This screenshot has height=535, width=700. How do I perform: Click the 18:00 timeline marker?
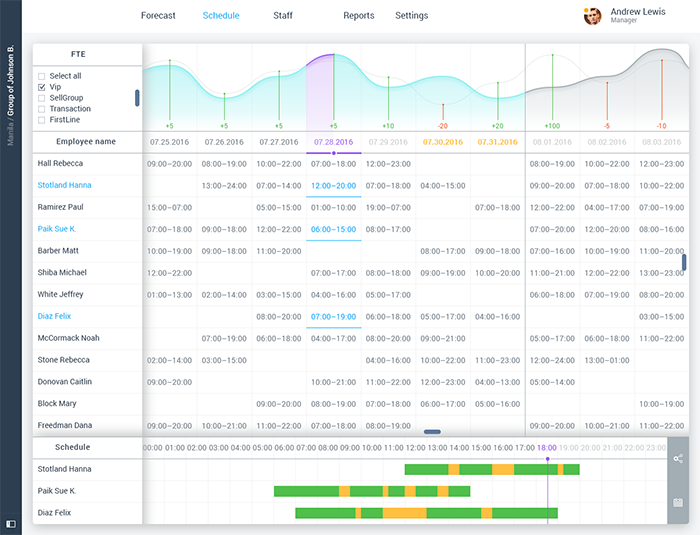(x=547, y=448)
